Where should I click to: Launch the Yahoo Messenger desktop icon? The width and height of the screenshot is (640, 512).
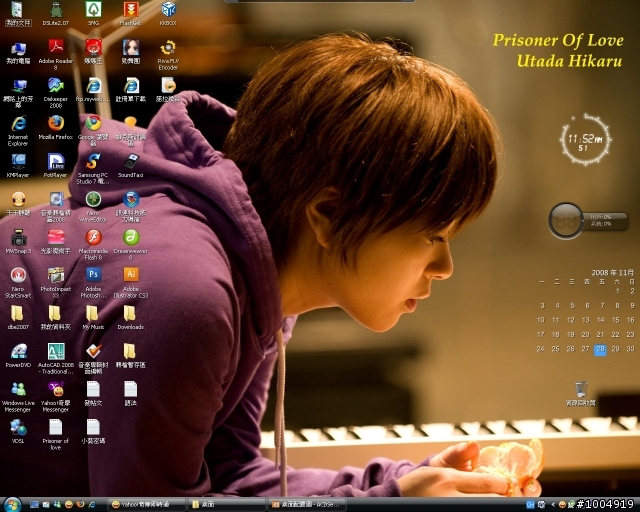click(x=56, y=397)
